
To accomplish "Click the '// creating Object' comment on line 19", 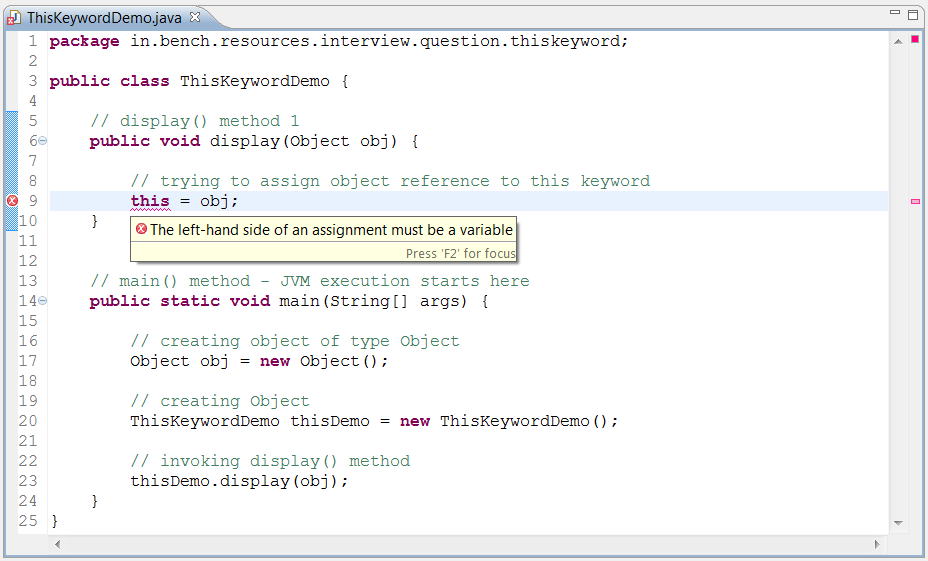I will pyautogui.click(x=220, y=401).
